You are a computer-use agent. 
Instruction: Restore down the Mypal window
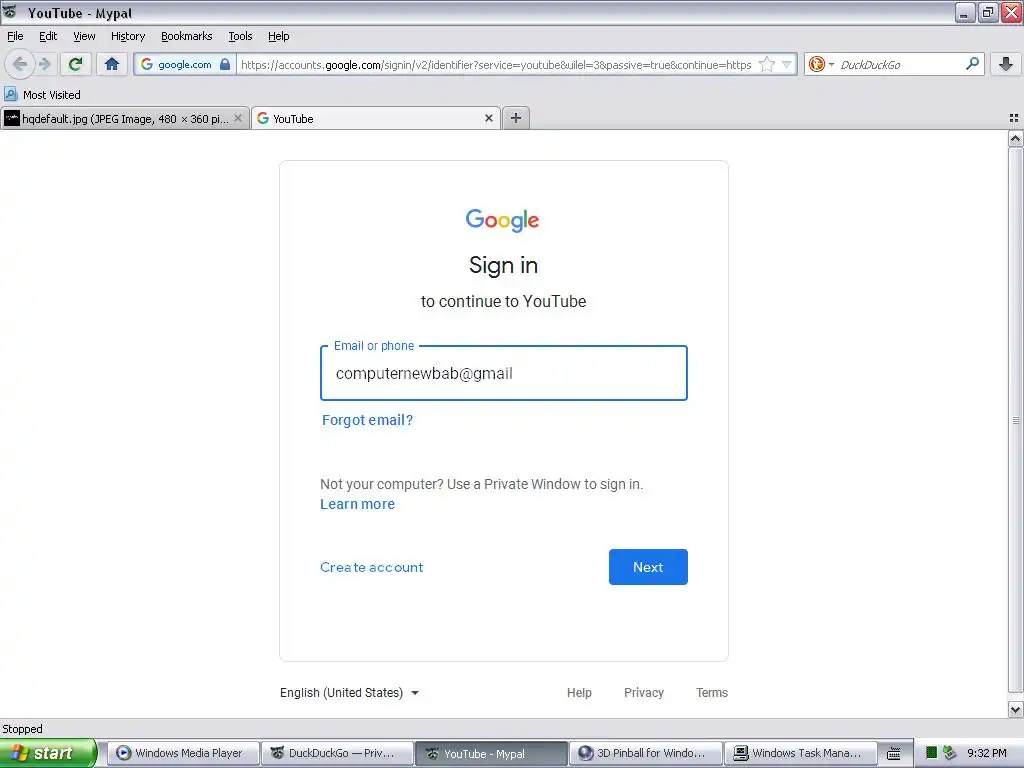click(x=988, y=12)
